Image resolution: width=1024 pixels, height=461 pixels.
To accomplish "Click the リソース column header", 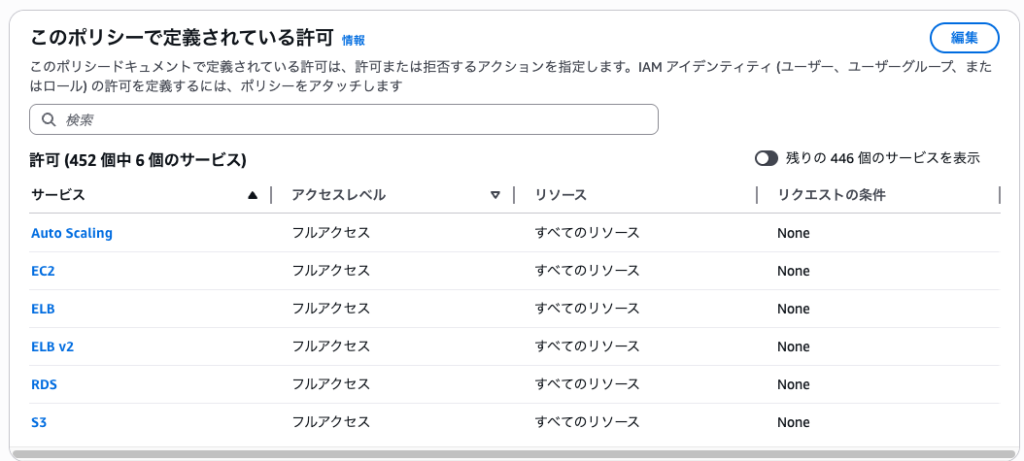I will tap(560, 195).
